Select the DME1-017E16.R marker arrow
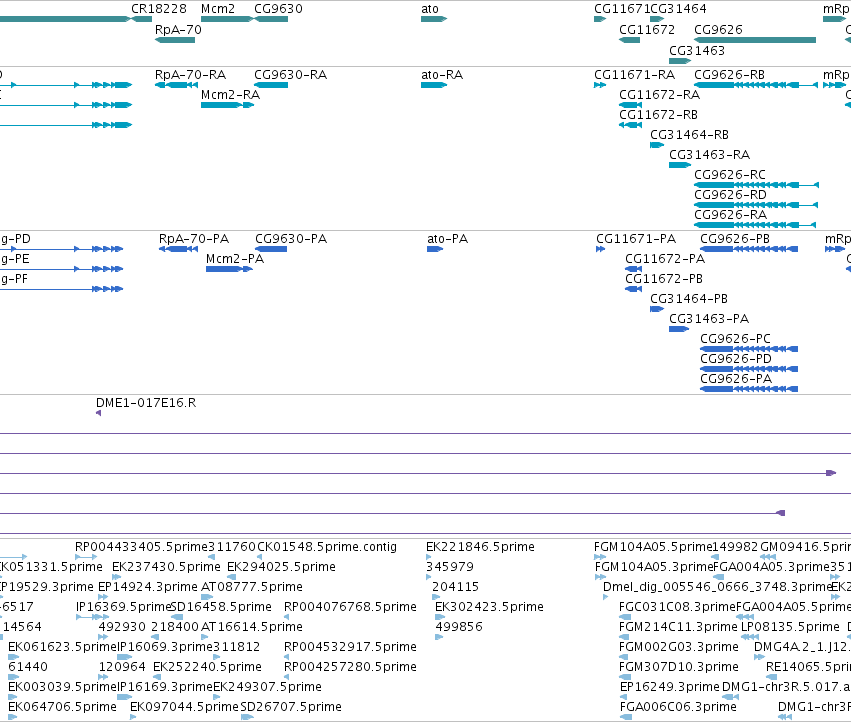 98,413
